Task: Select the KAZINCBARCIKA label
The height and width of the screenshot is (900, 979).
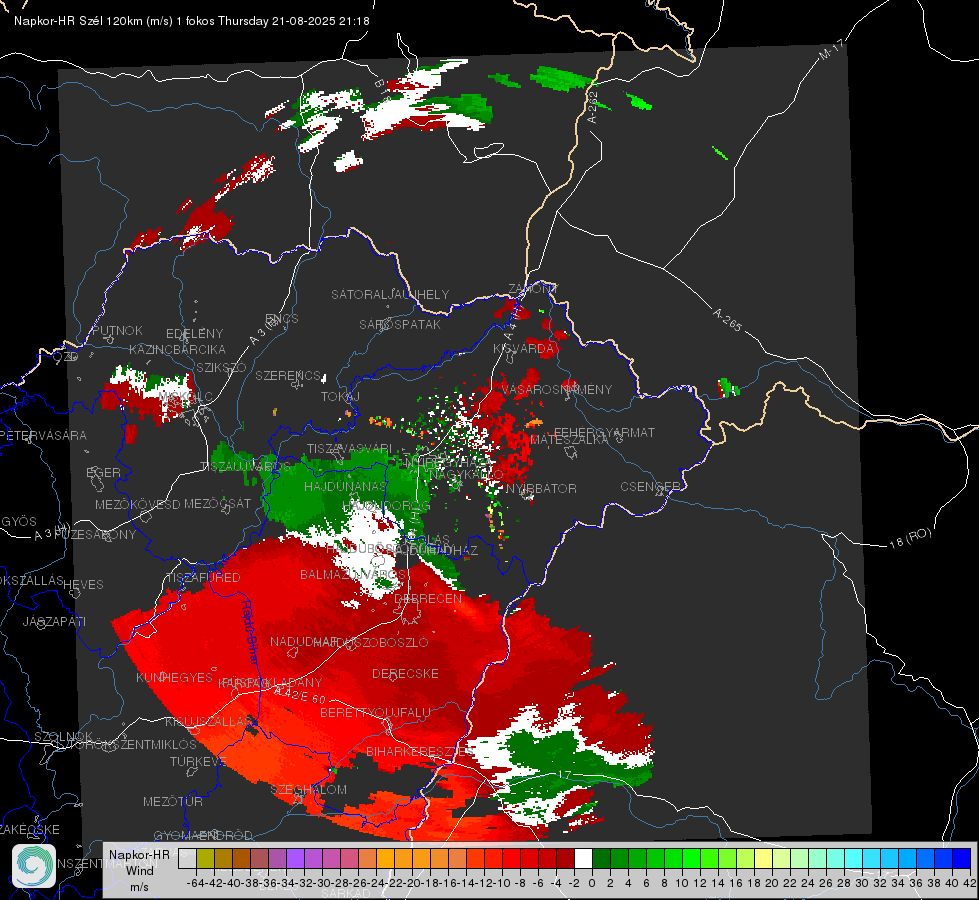Action: [x=177, y=349]
